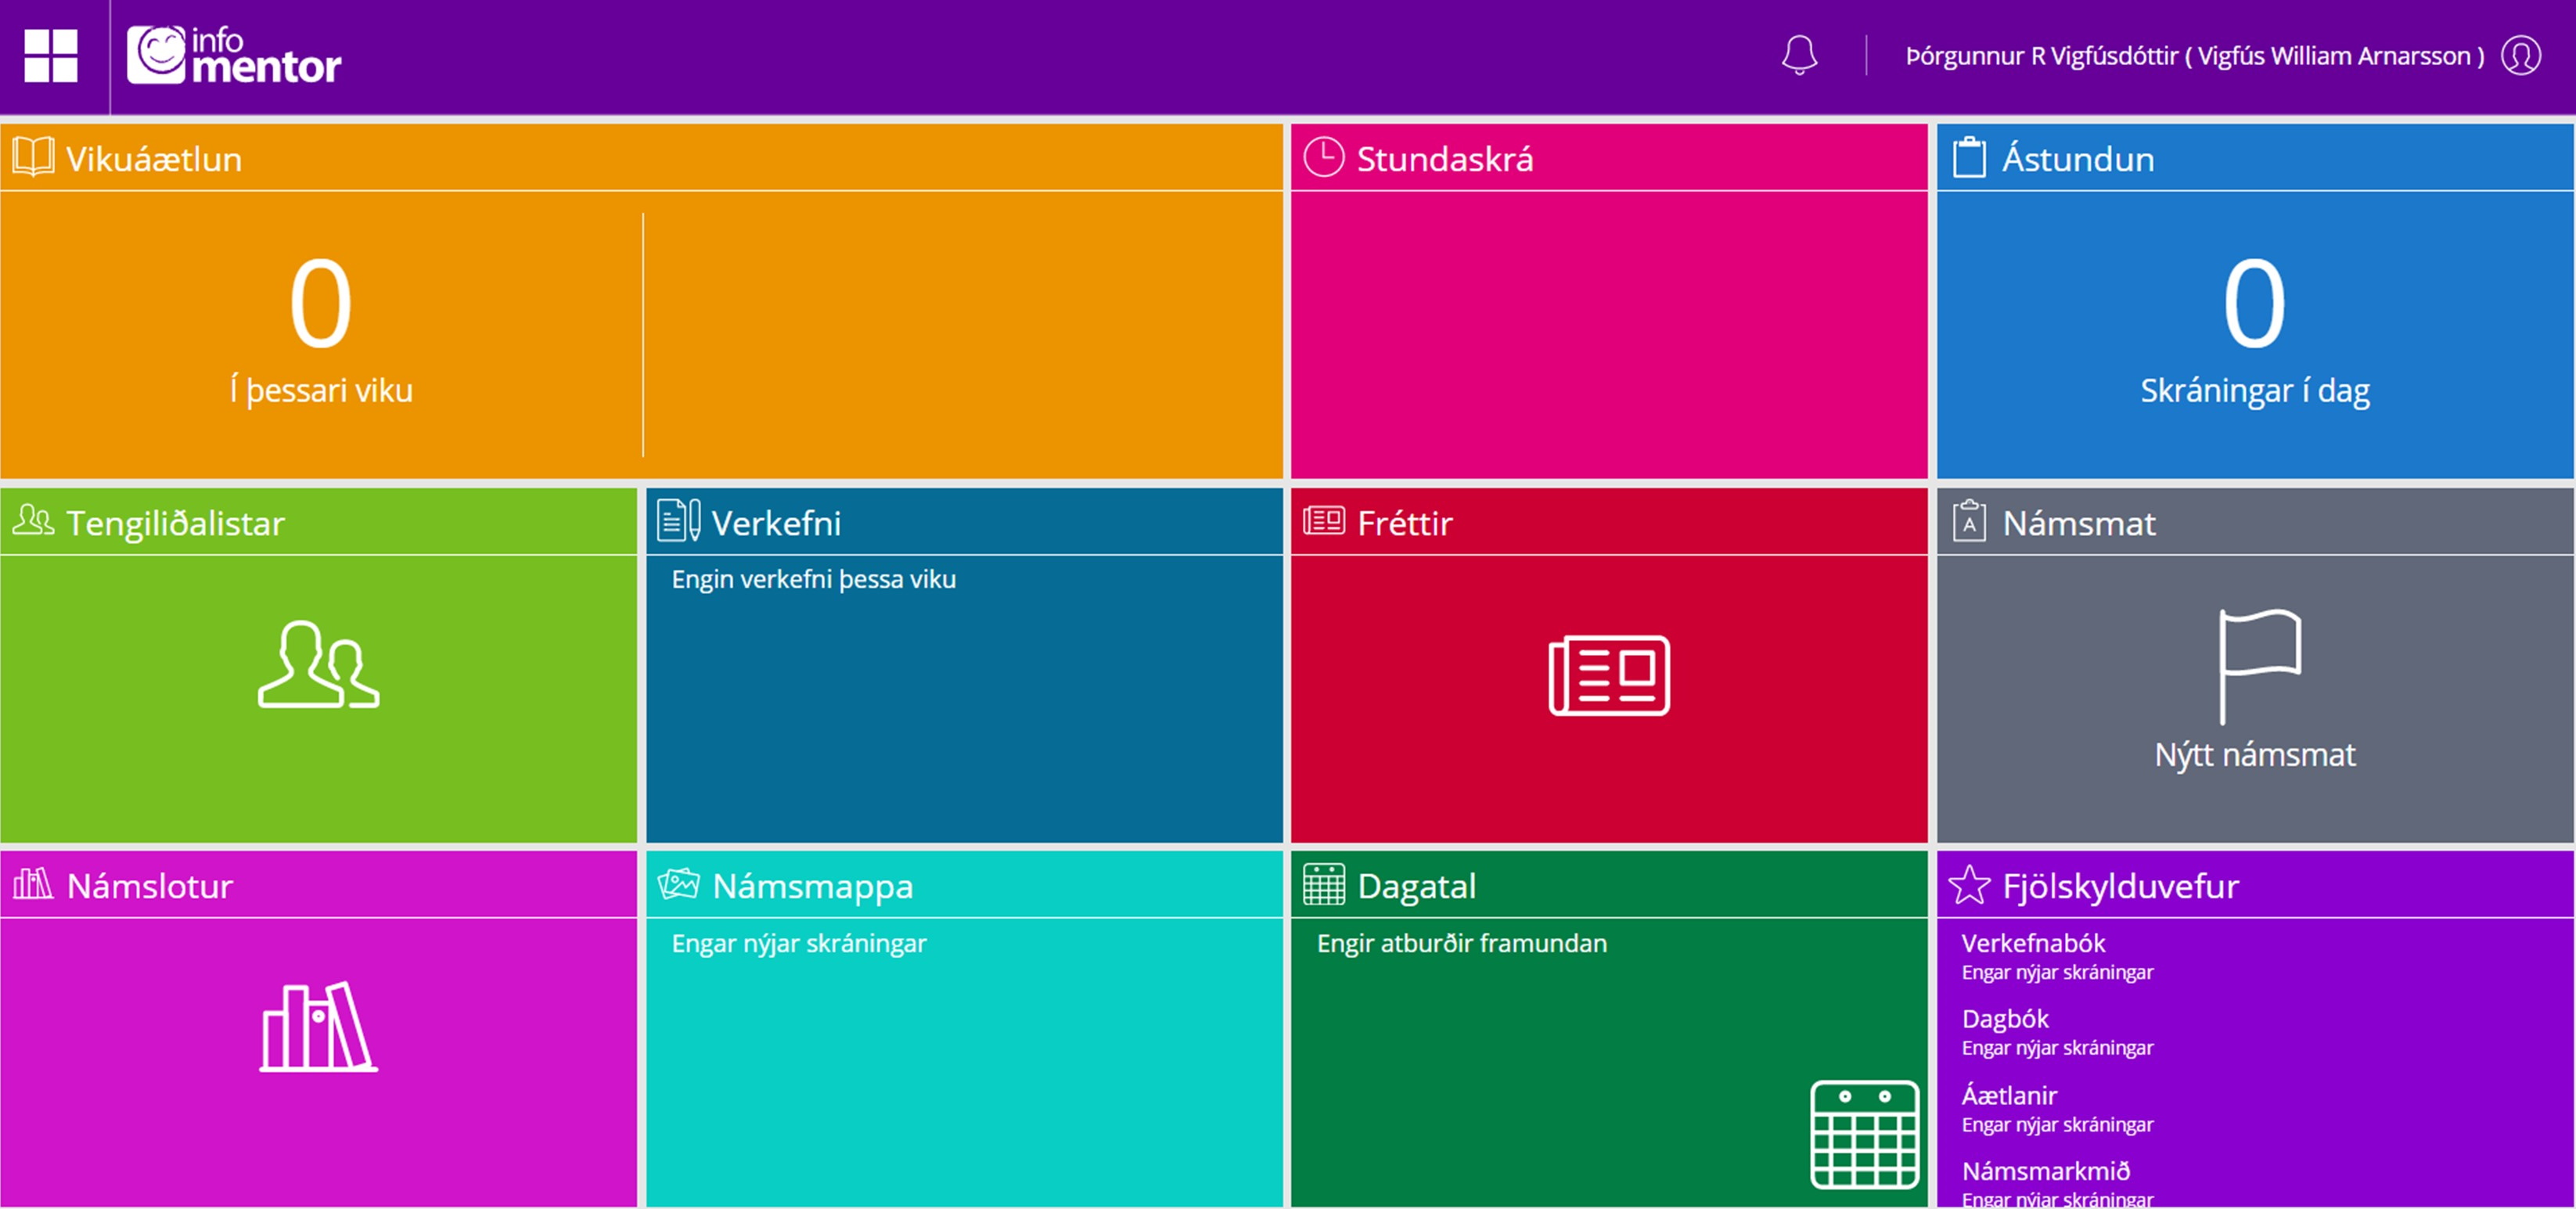The height and width of the screenshot is (1209, 2576).
Task: Open Verkefnabók in Fjölskylduvefur
Action: pos(2033,943)
